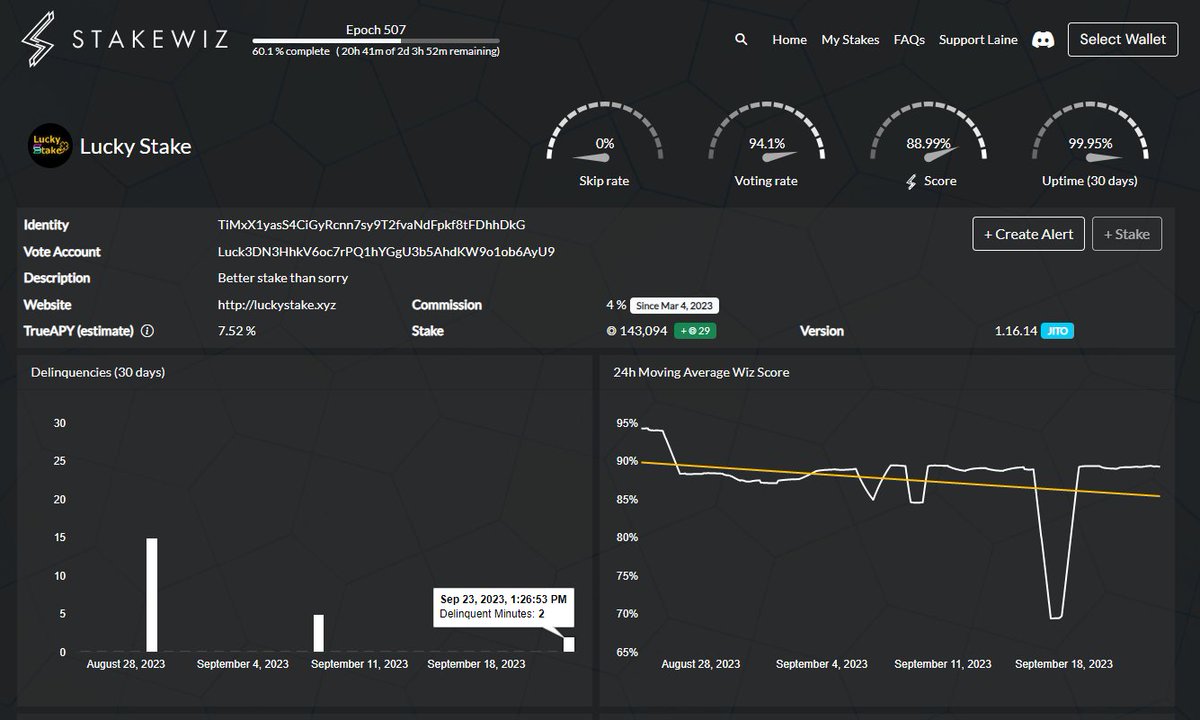Click the green +29 stake change badge
1200x720 pixels.
coord(696,331)
